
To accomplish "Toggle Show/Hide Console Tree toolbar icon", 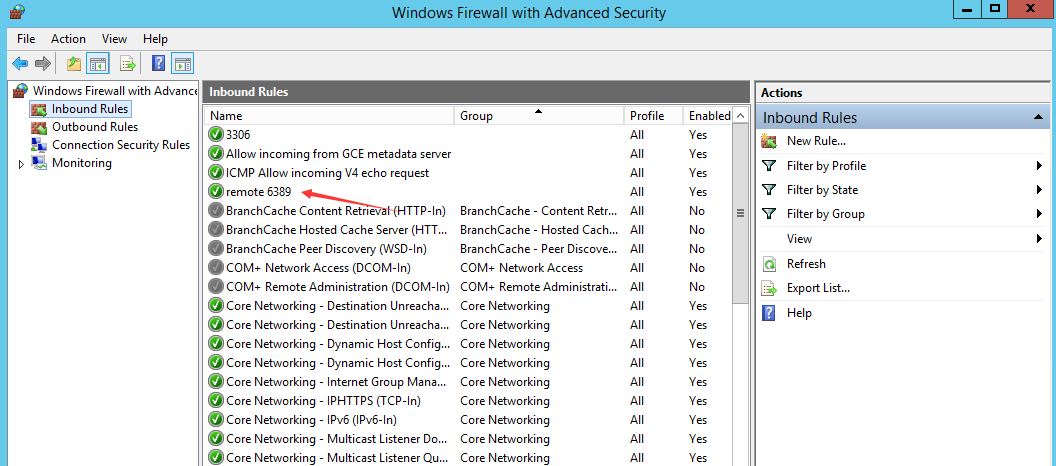I will [98, 64].
